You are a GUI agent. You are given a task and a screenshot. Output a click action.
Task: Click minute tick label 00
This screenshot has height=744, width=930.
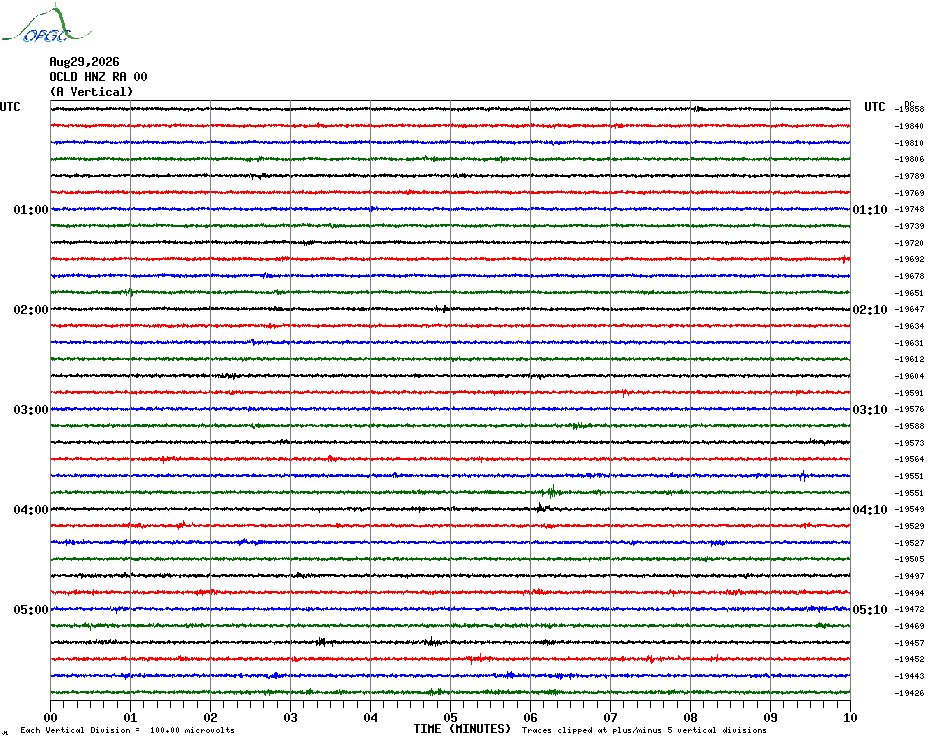(x=50, y=717)
